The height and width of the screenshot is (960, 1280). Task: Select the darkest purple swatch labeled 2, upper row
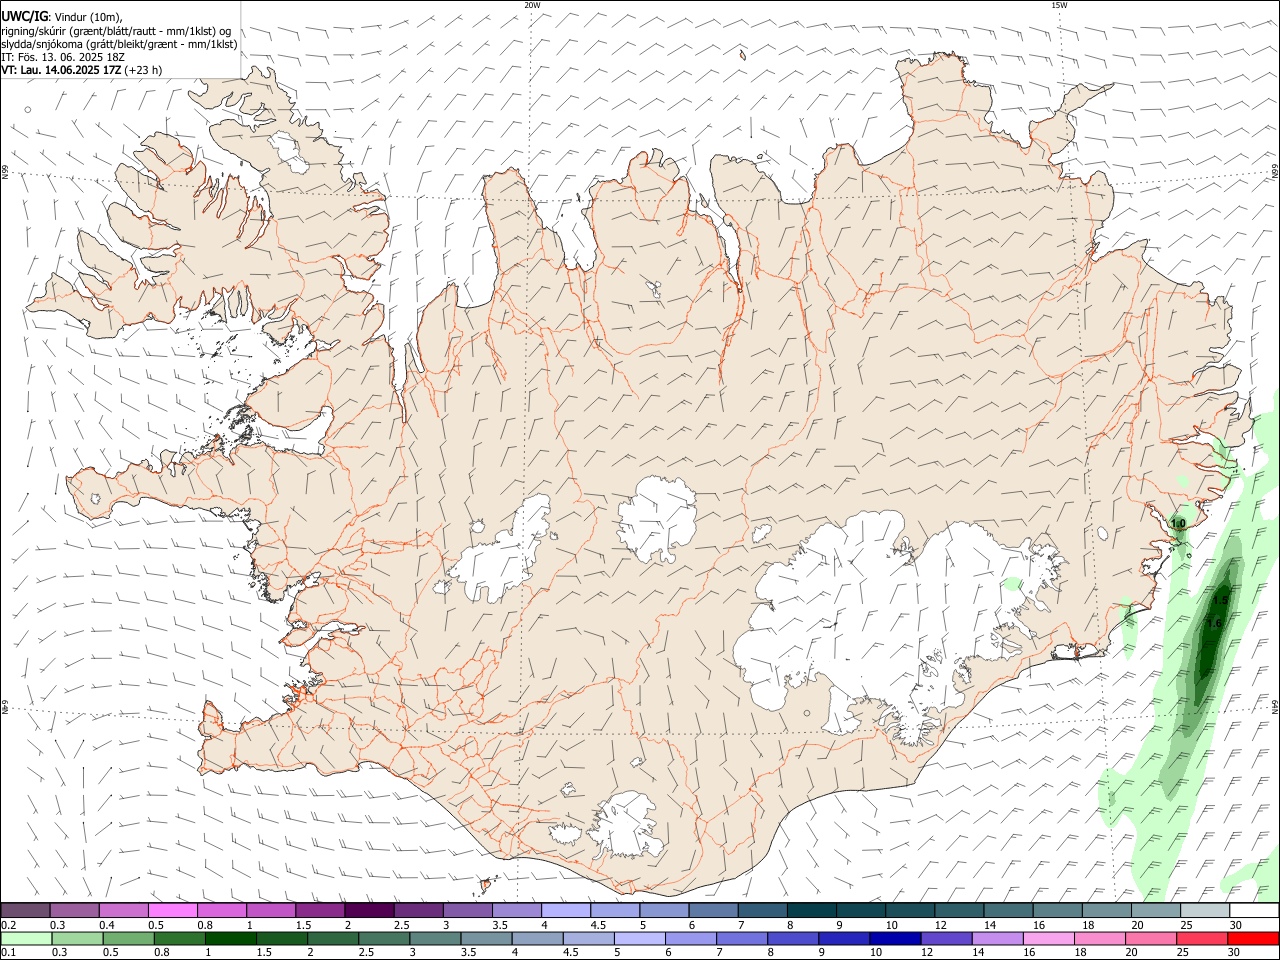368,911
